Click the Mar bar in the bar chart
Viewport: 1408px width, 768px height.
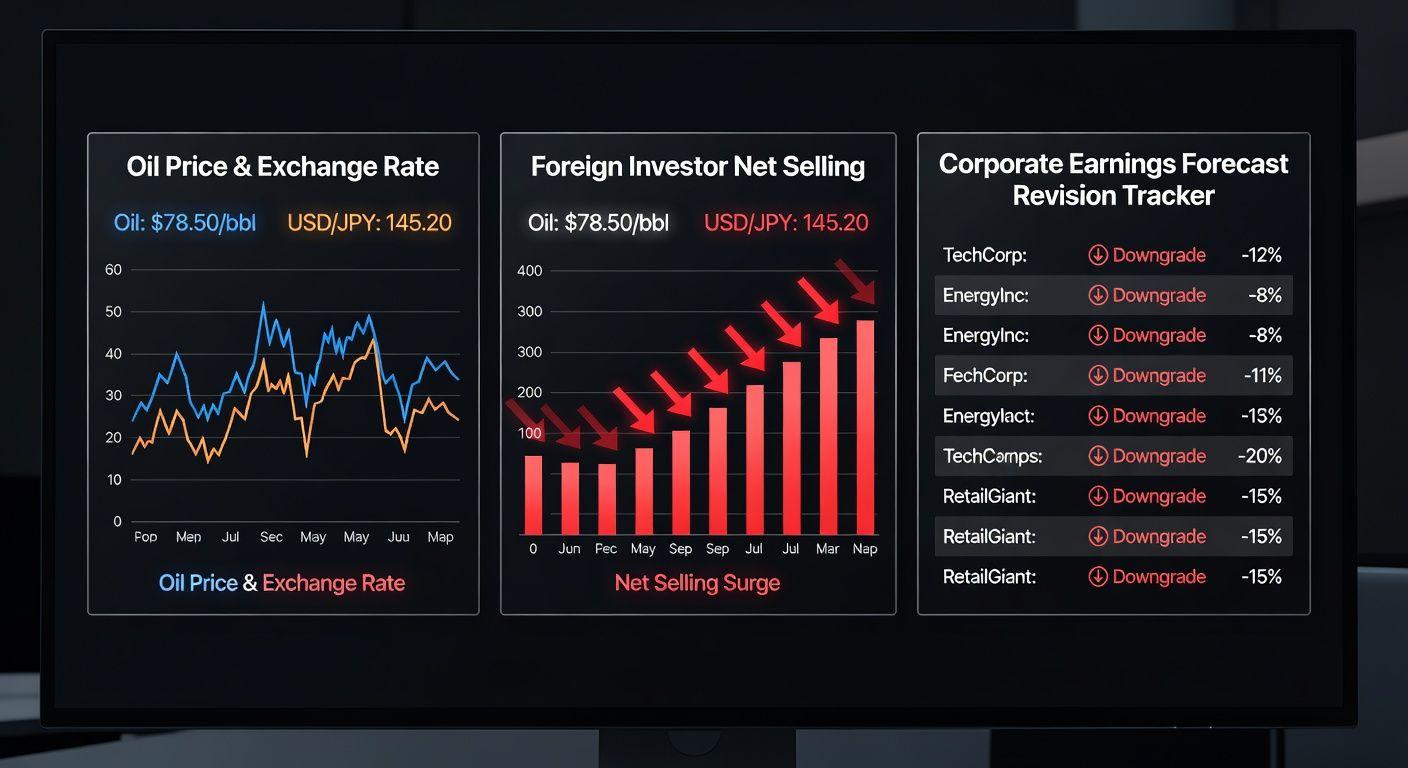click(x=828, y=436)
